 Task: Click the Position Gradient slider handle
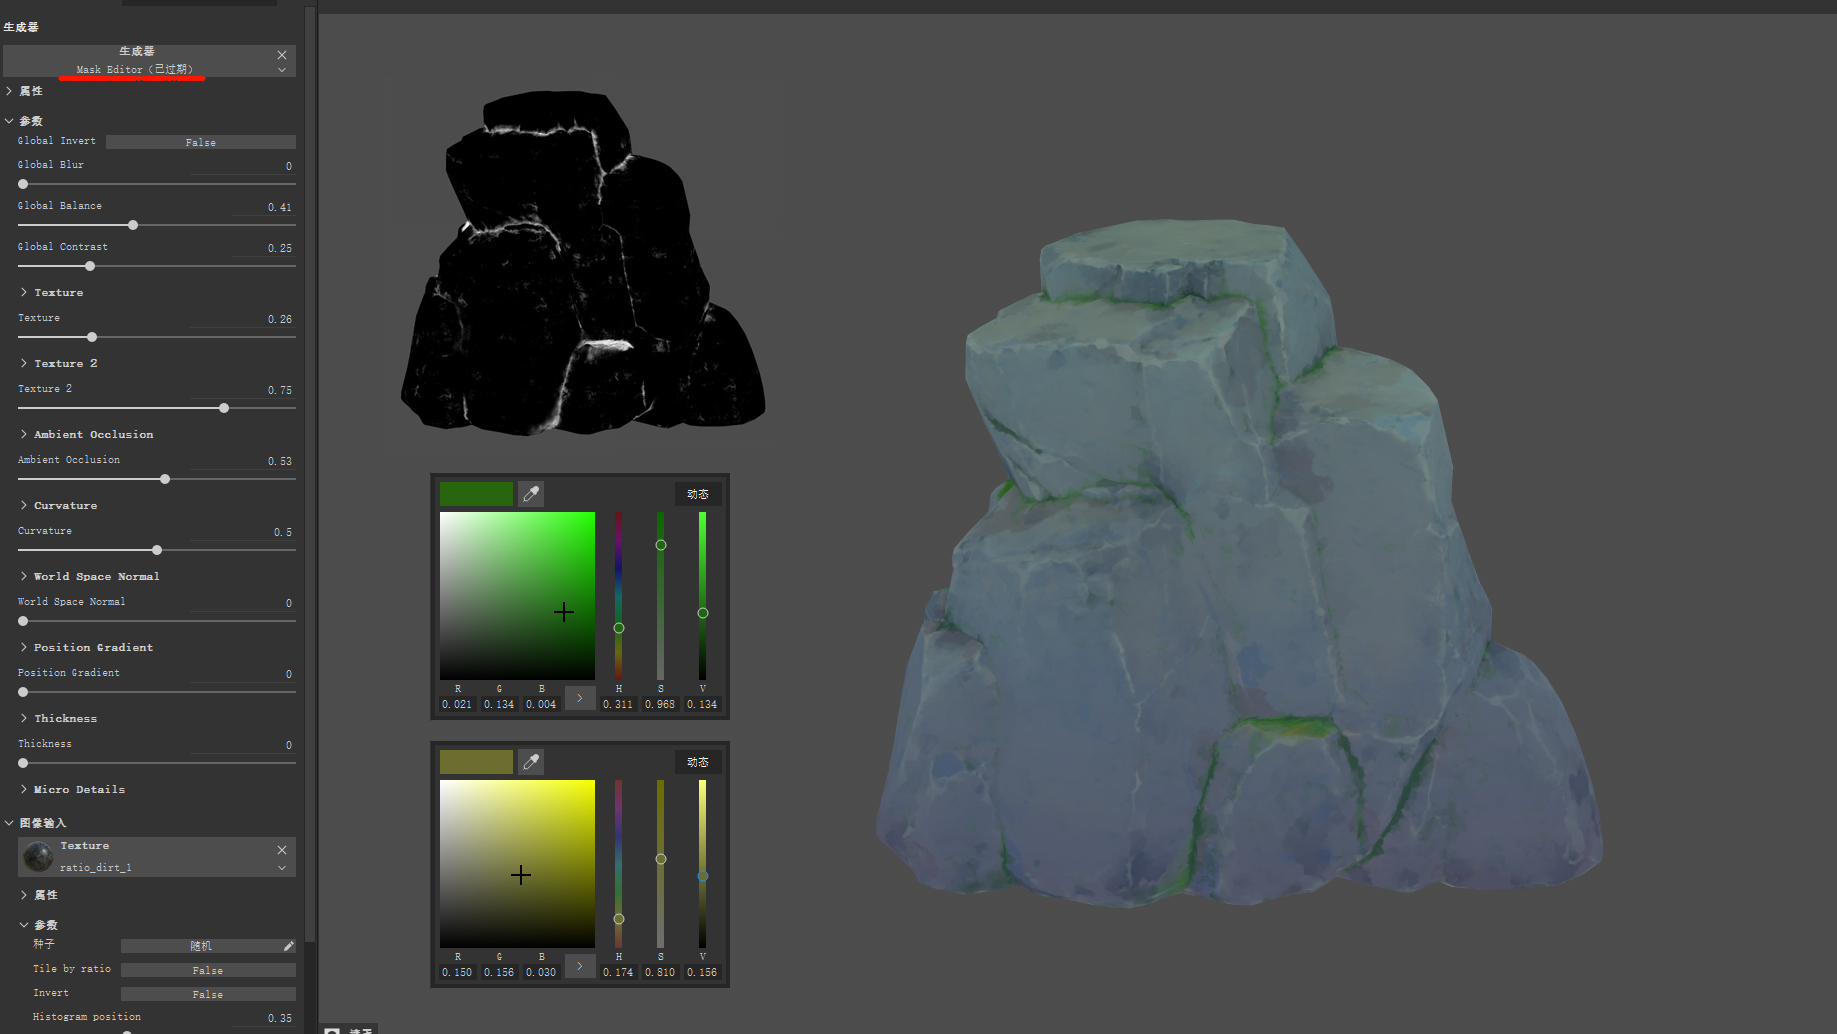coord(23,692)
